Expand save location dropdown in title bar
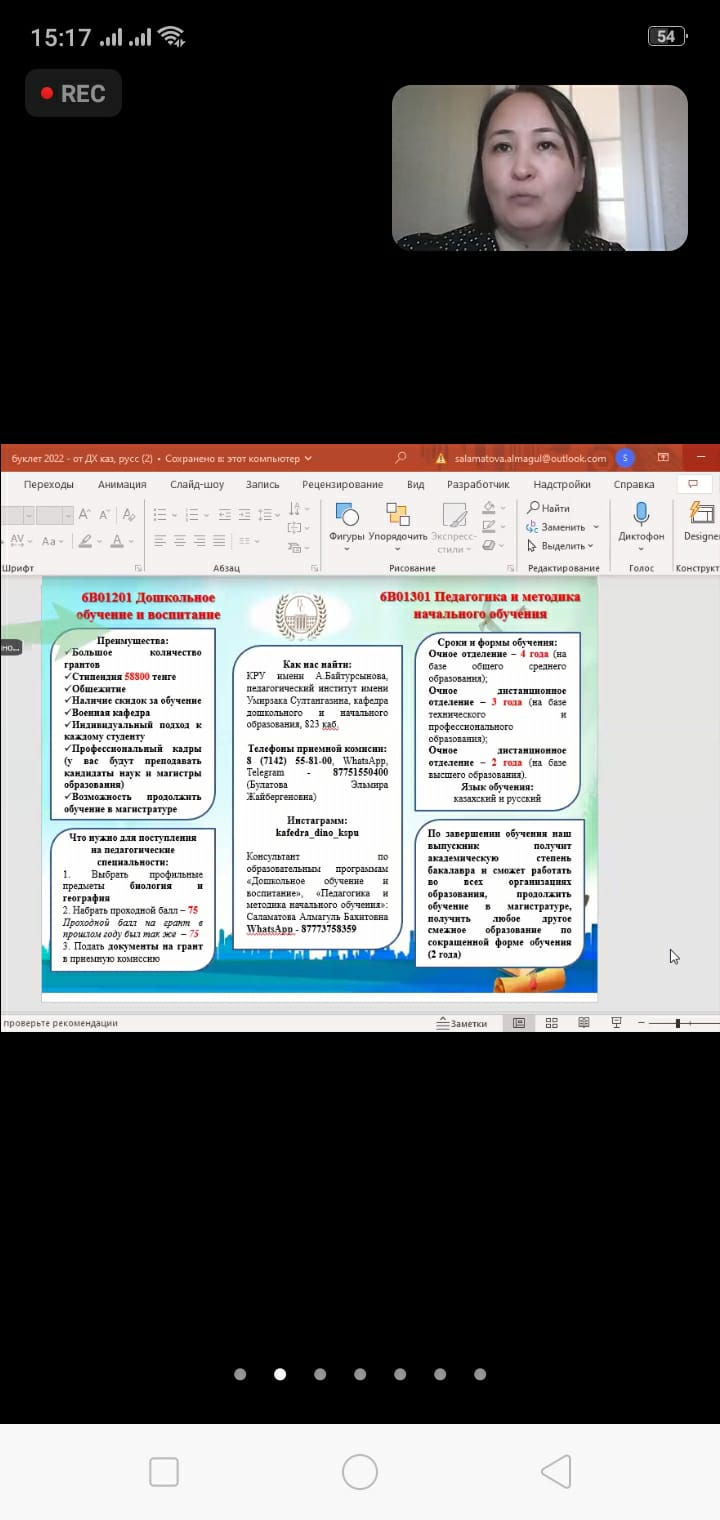 pos(308,458)
